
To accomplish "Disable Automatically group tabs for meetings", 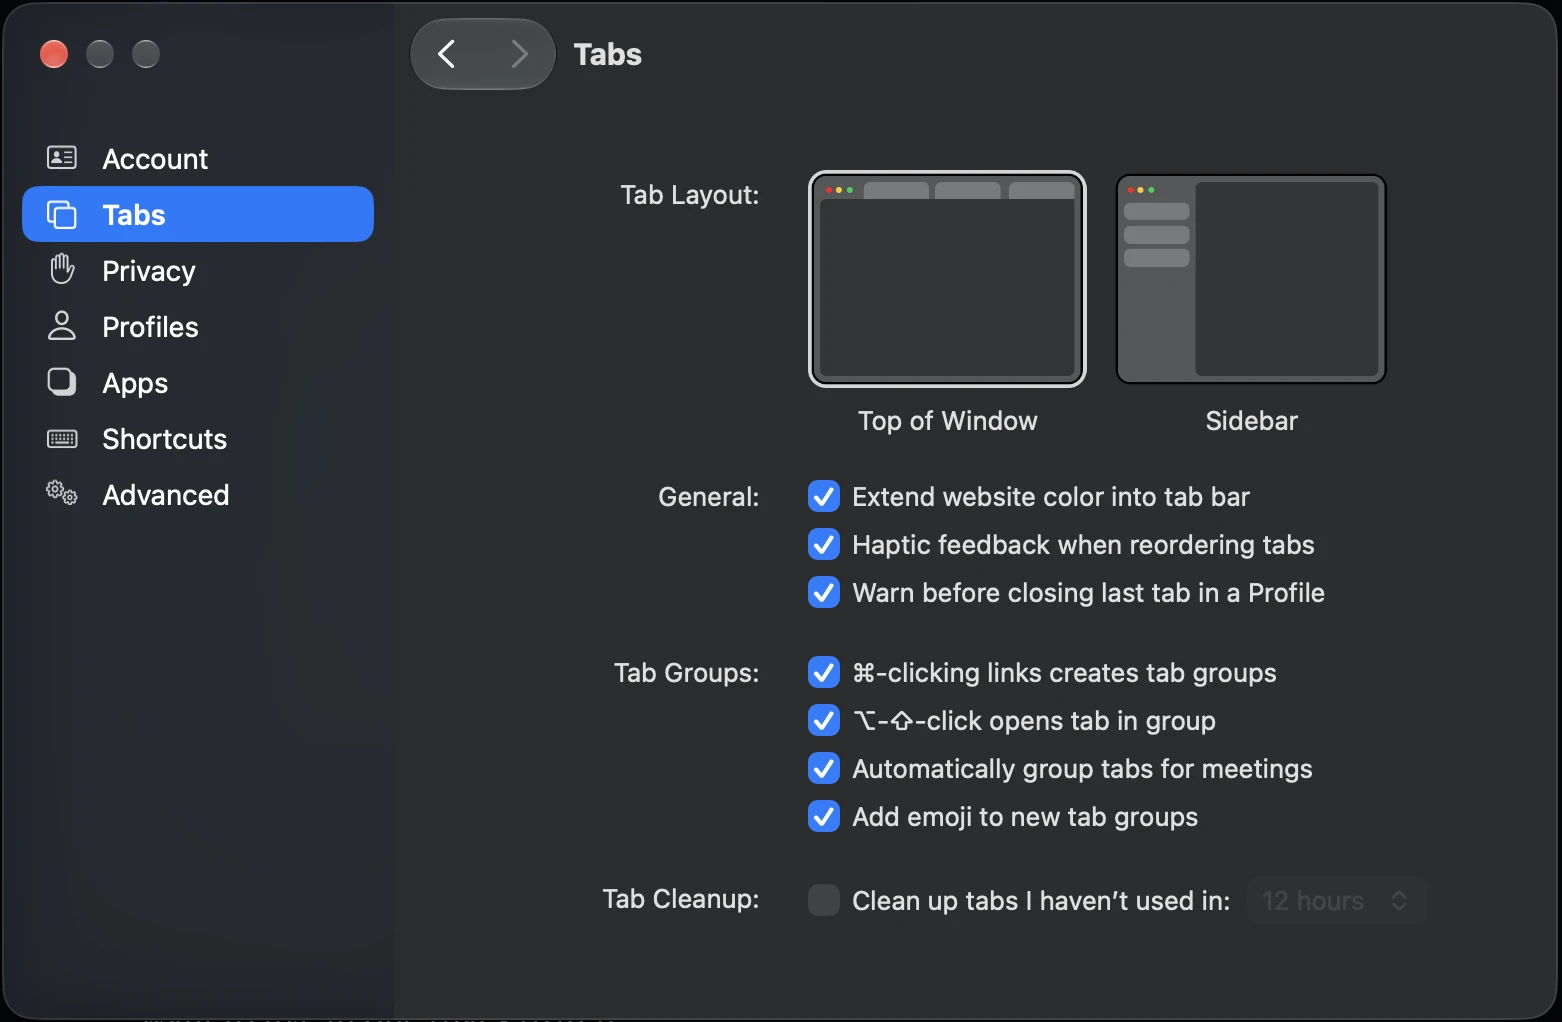I will click(824, 768).
